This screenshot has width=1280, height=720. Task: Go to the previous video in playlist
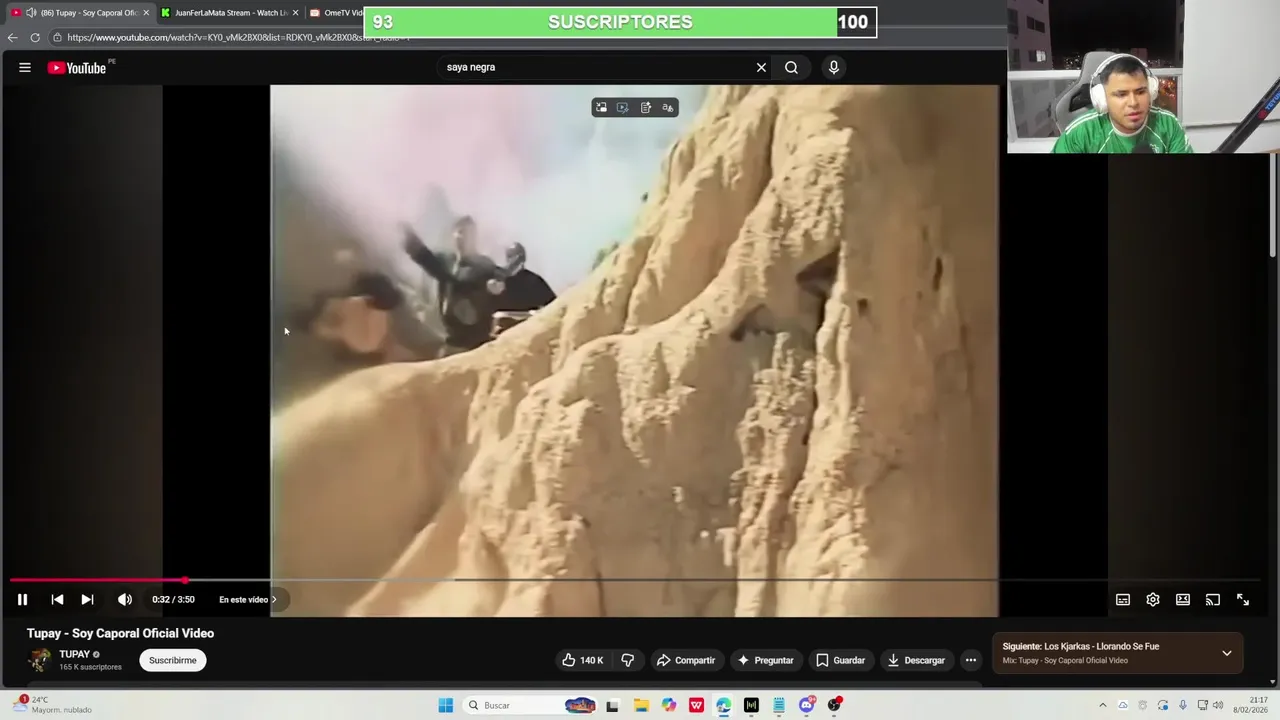(57, 599)
